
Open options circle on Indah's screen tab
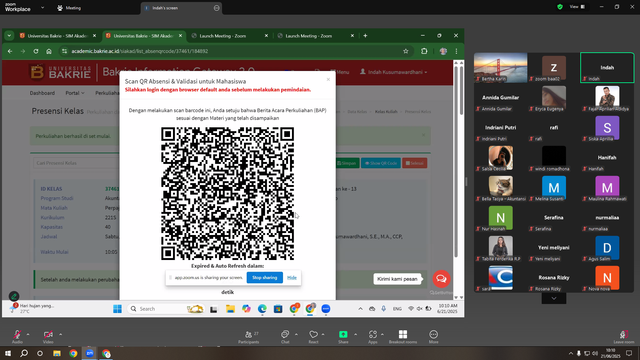tap(216, 8)
